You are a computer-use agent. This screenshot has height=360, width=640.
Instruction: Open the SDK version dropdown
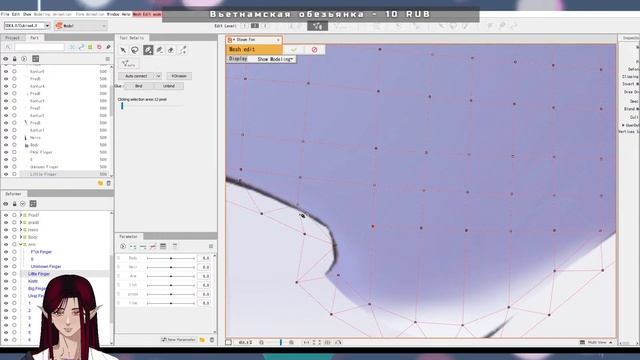click(x=47, y=26)
